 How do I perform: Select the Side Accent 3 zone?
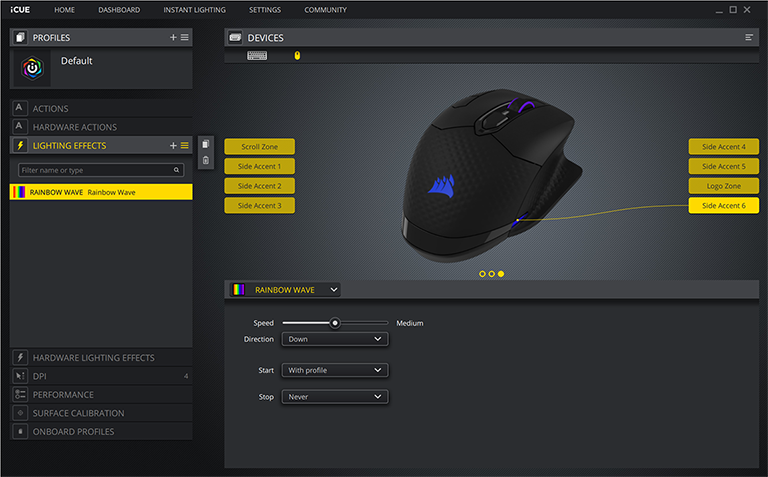tap(260, 206)
